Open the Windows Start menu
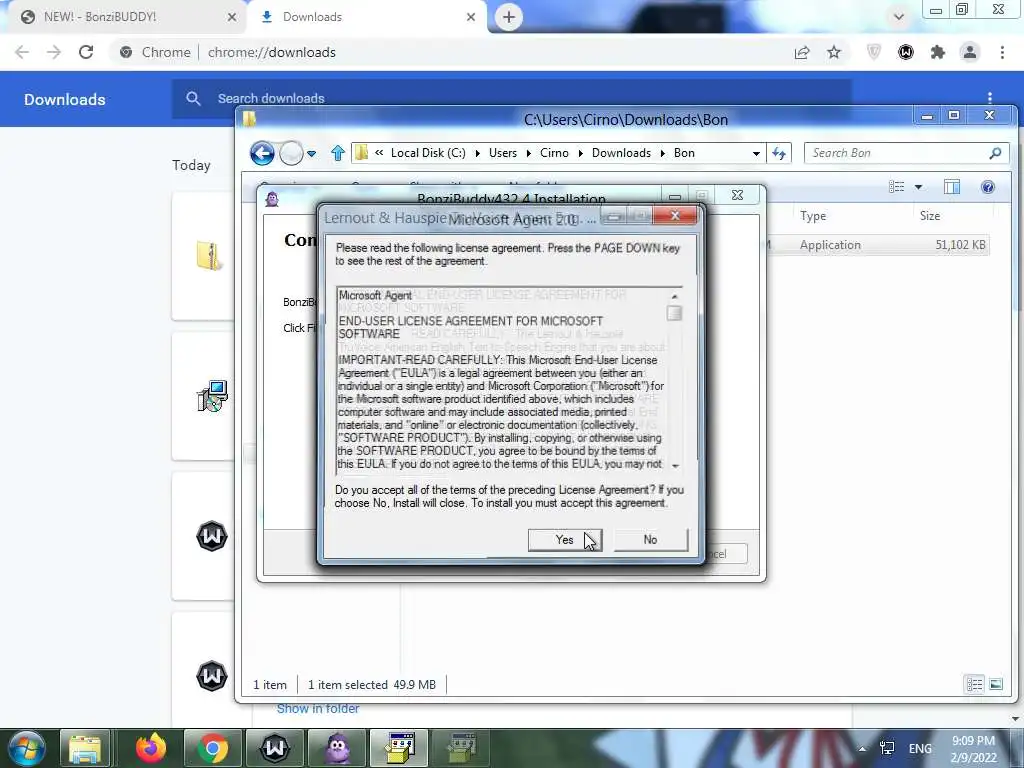 [26, 748]
